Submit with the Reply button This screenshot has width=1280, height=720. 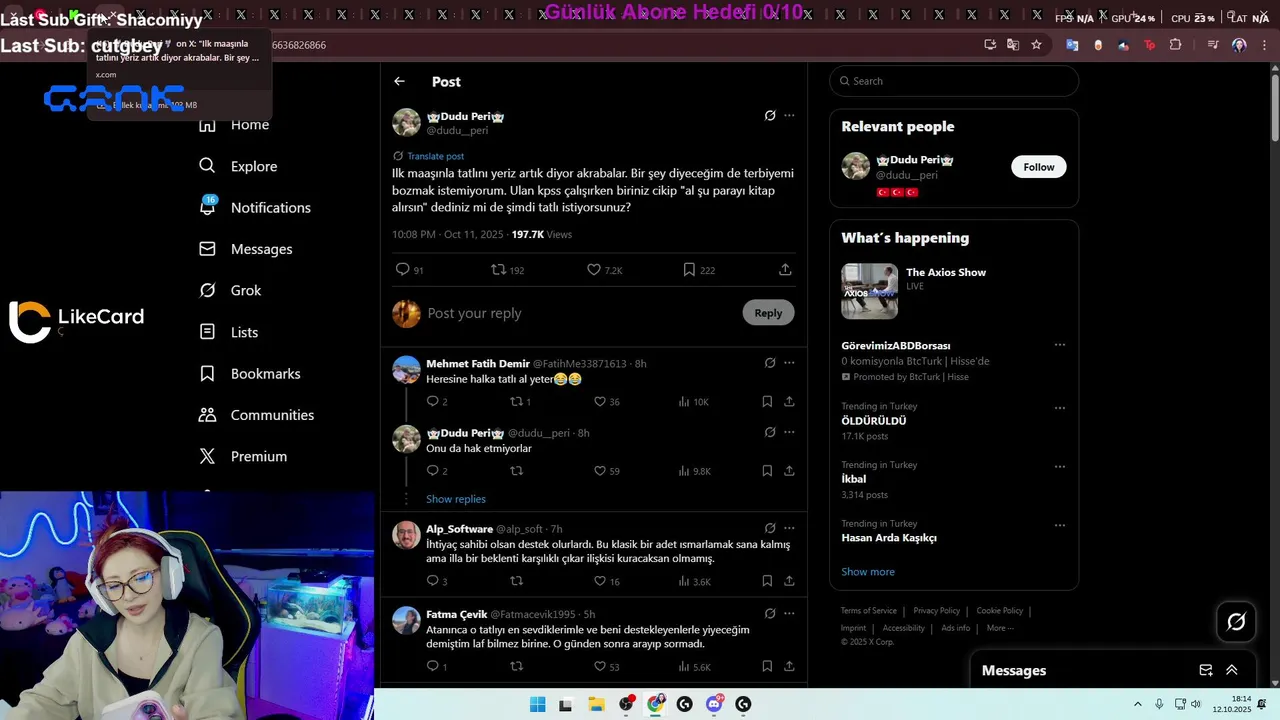(x=768, y=313)
